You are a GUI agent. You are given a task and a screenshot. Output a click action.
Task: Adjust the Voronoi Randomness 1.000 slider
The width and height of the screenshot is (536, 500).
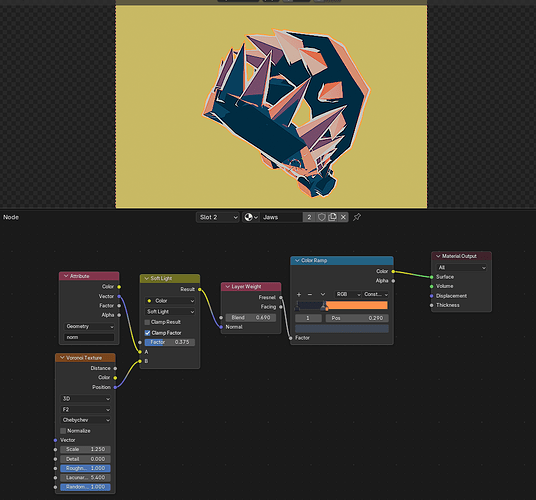pos(85,487)
